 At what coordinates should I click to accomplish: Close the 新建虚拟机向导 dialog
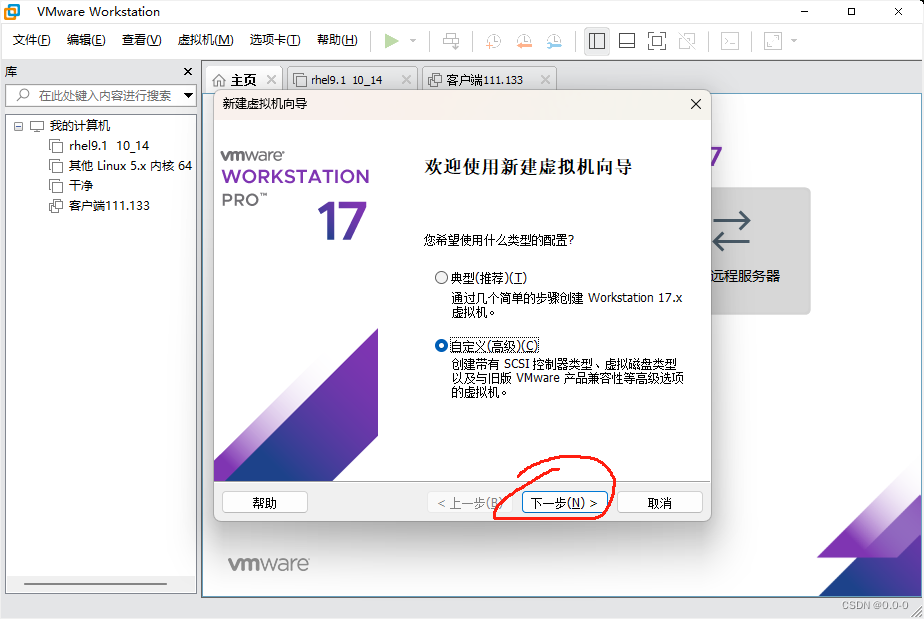pos(696,104)
